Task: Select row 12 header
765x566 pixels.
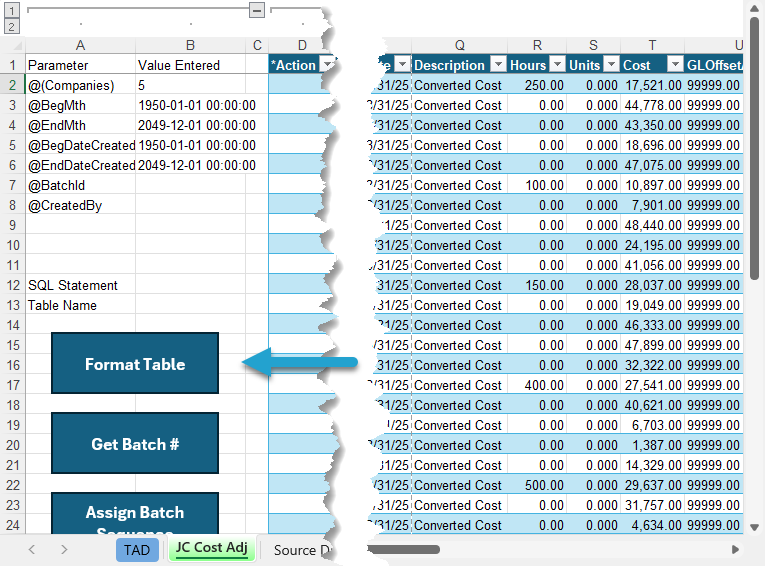Action: [x=13, y=285]
